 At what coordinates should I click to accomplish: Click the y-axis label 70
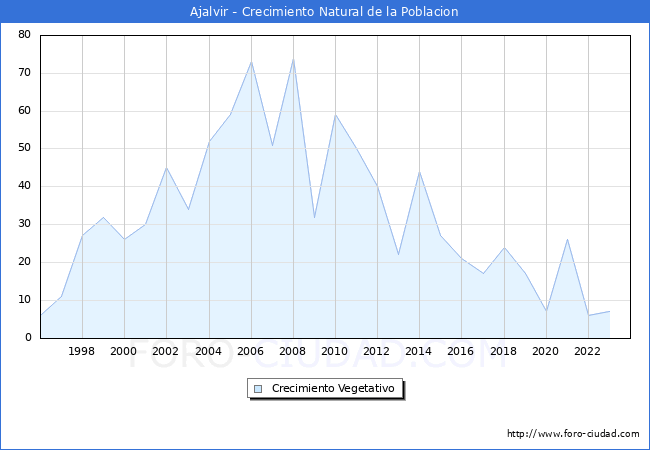24,73
